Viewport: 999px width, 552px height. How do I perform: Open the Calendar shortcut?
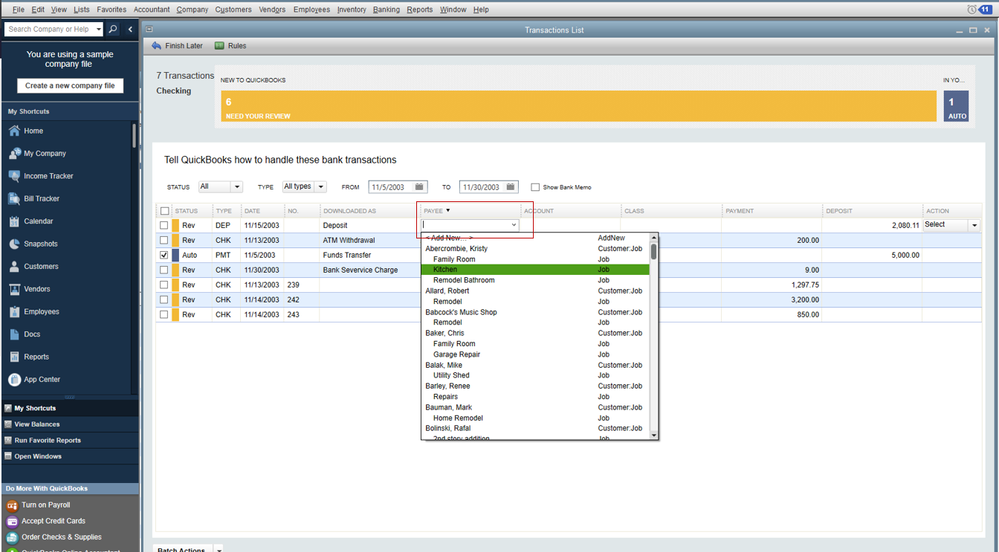[38, 221]
